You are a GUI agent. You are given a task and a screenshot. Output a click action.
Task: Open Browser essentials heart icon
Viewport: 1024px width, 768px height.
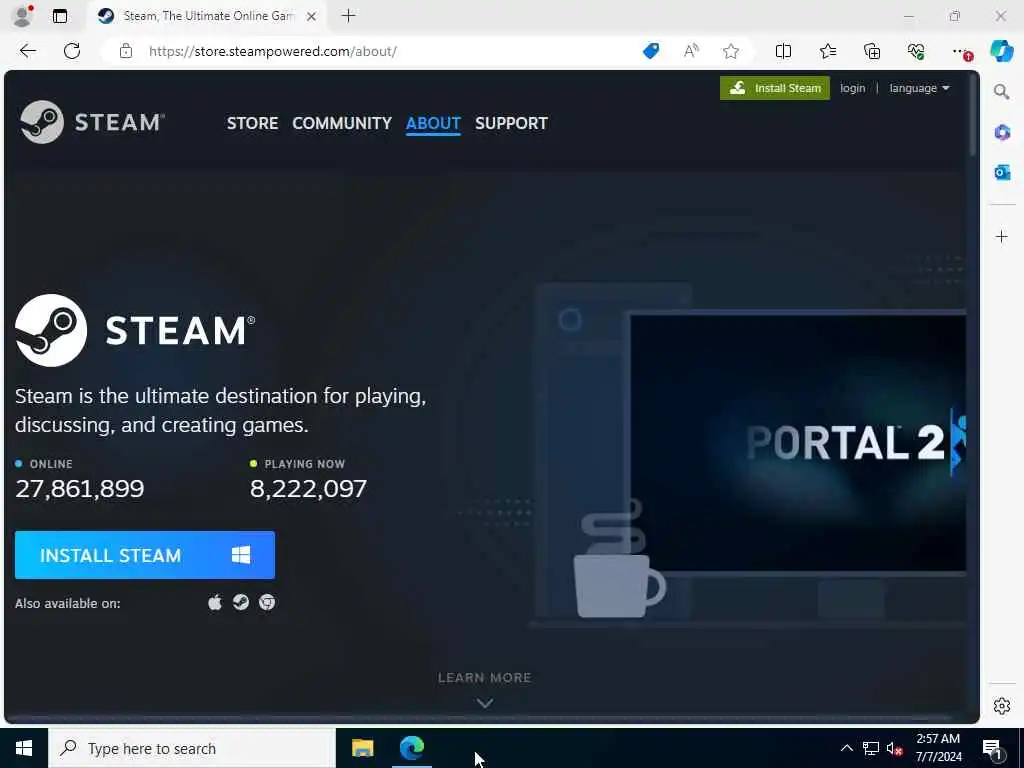[916, 51]
